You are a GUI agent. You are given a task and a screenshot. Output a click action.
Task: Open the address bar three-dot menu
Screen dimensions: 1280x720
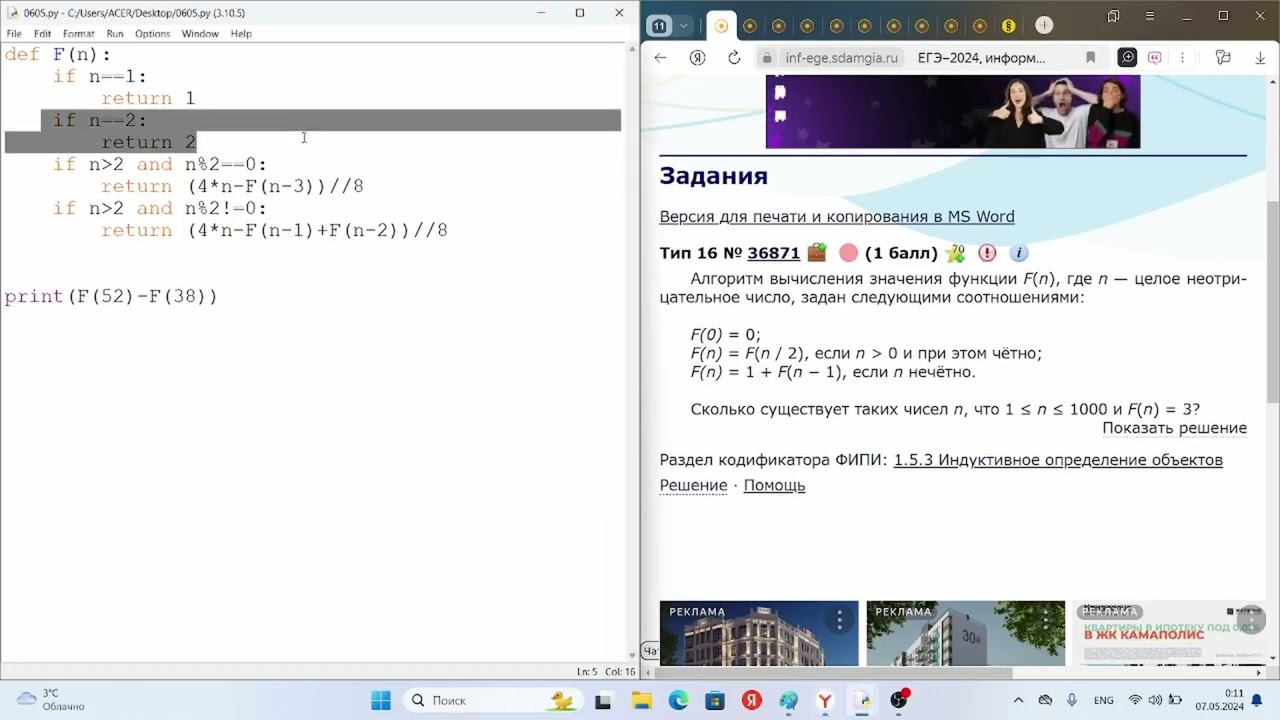(1184, 58)
